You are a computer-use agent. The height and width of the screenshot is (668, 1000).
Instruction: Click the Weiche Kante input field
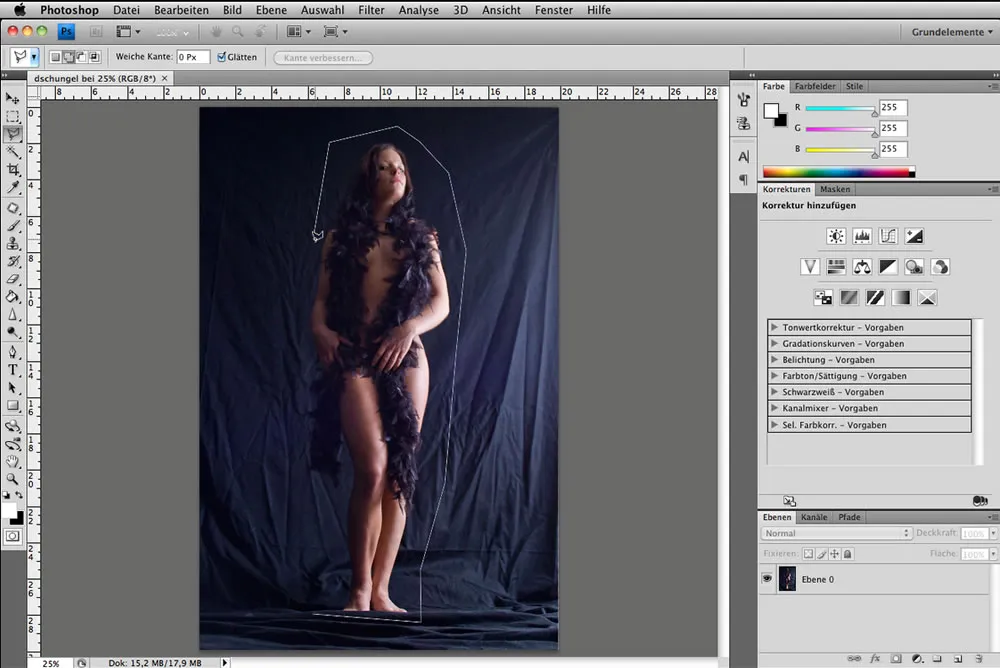[x=193, y=57]
